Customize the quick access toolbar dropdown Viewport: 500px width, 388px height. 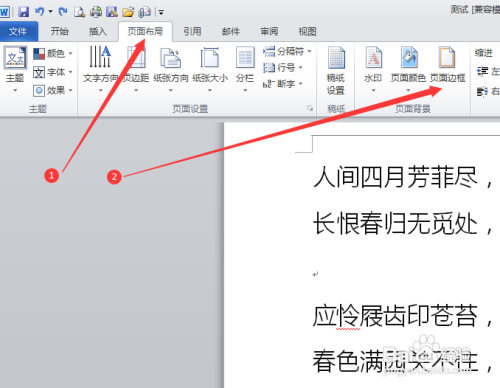[161, 13]
